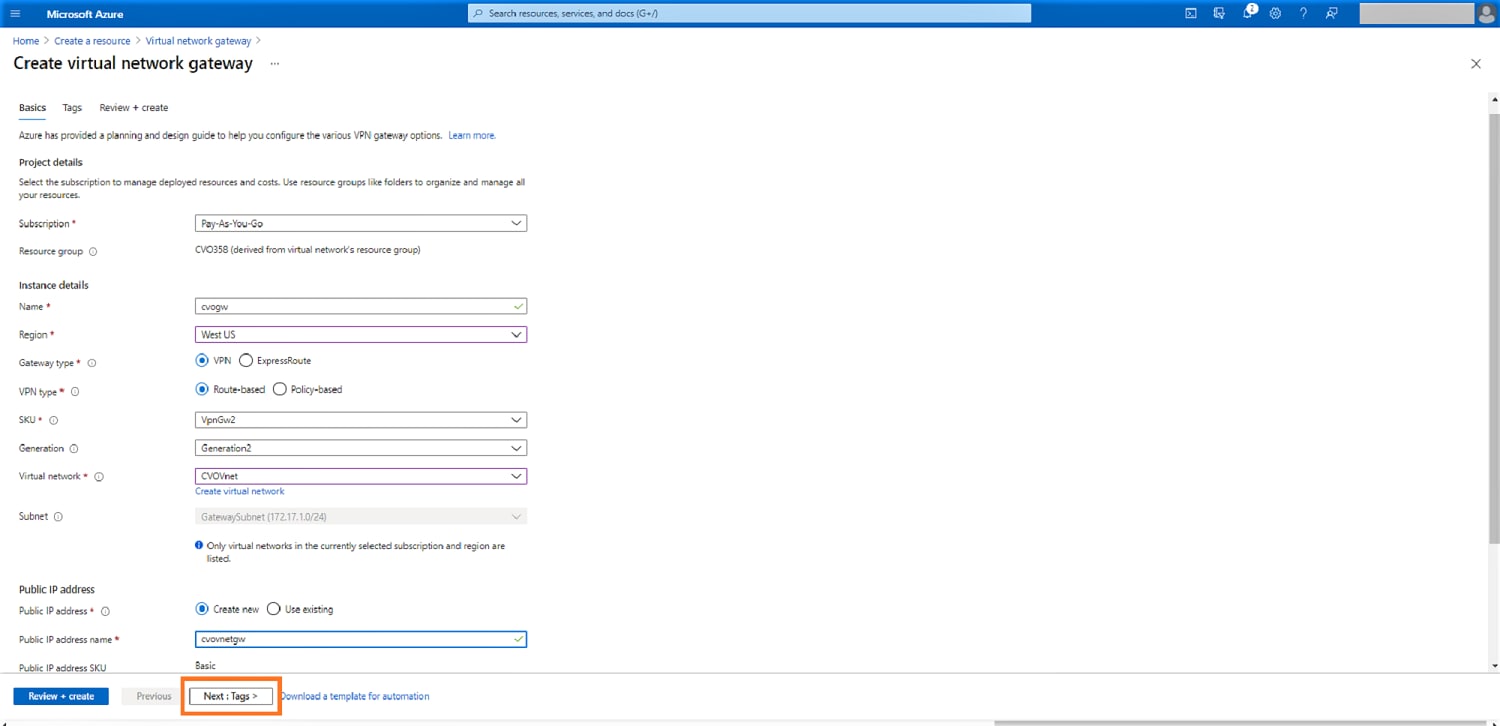
Task: Click the Help question mark icon
Action: point(1303,13)
